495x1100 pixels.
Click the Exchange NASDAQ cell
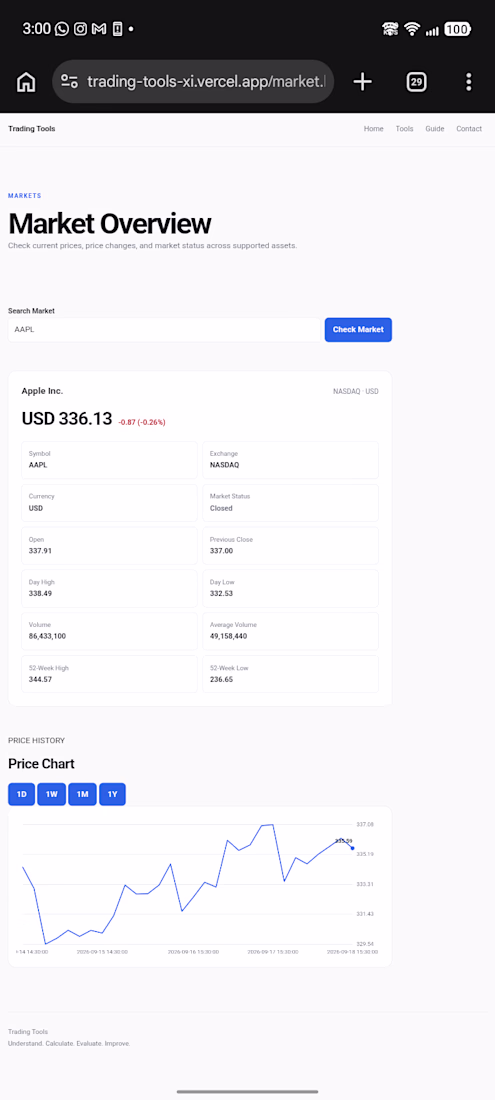(290, 460)
